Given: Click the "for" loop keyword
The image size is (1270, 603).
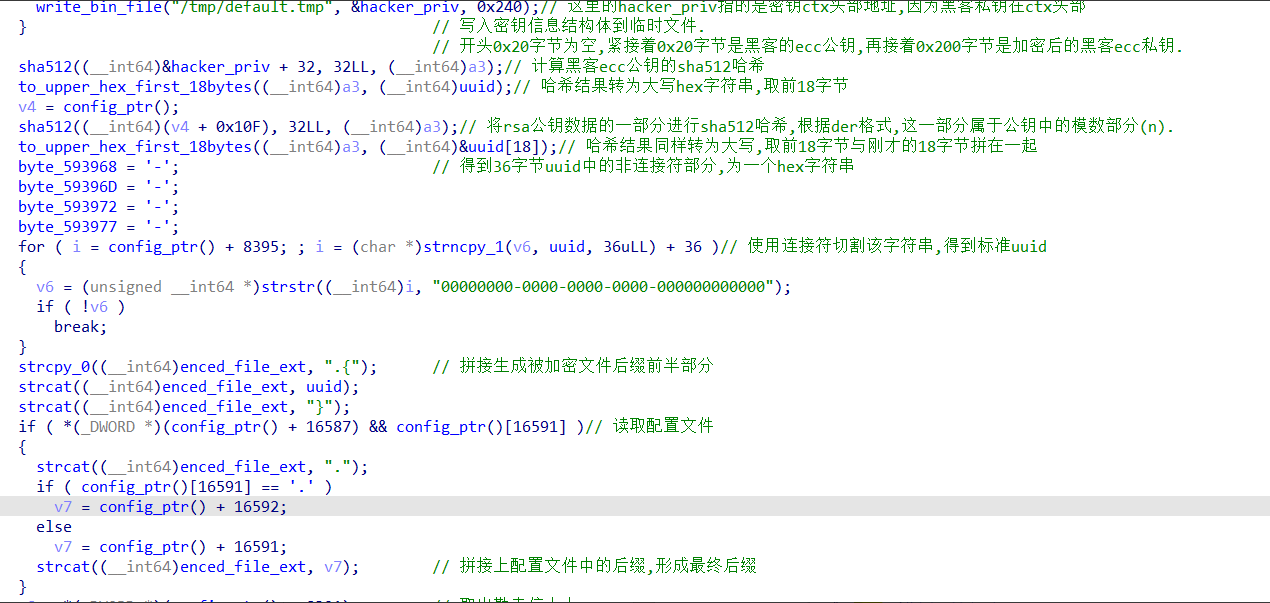Looking at the screenshot, I should click(31, 247).
